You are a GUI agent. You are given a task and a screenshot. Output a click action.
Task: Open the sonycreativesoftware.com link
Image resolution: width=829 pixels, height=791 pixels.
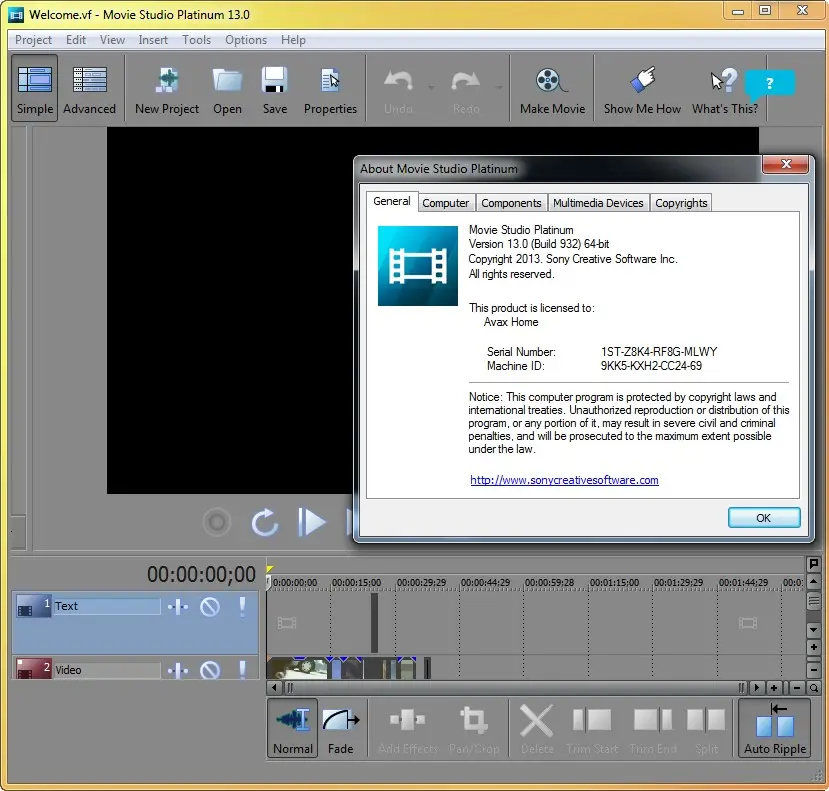(564, 480)
